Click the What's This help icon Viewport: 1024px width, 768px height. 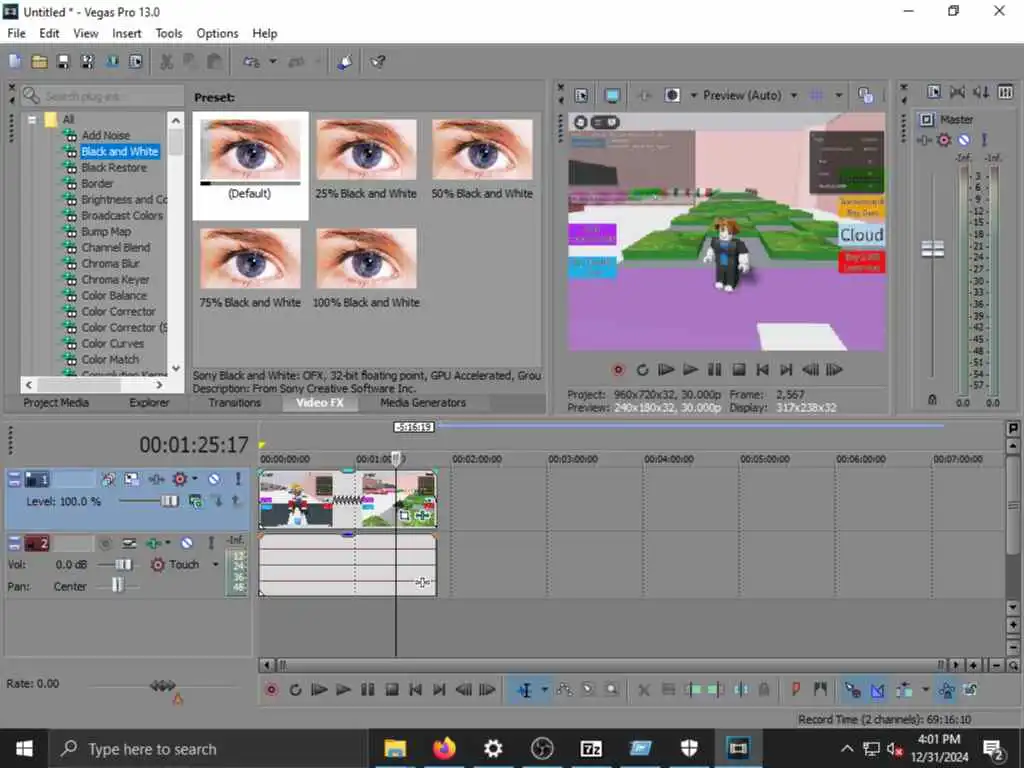click(377, 62)
